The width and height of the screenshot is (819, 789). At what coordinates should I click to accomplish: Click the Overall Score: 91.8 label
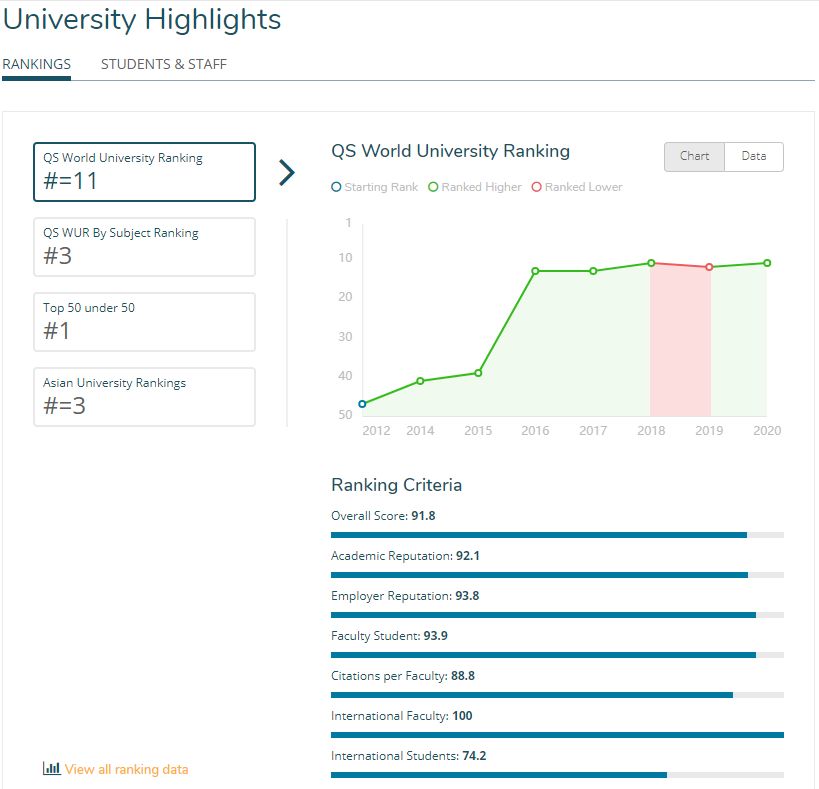coord(383,516)
